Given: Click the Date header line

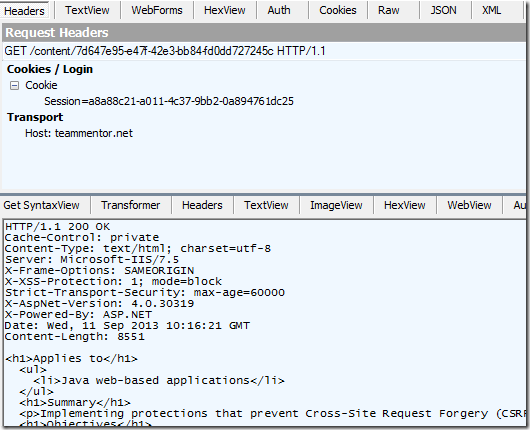Looking at the screenshot, I should (127, 326).
